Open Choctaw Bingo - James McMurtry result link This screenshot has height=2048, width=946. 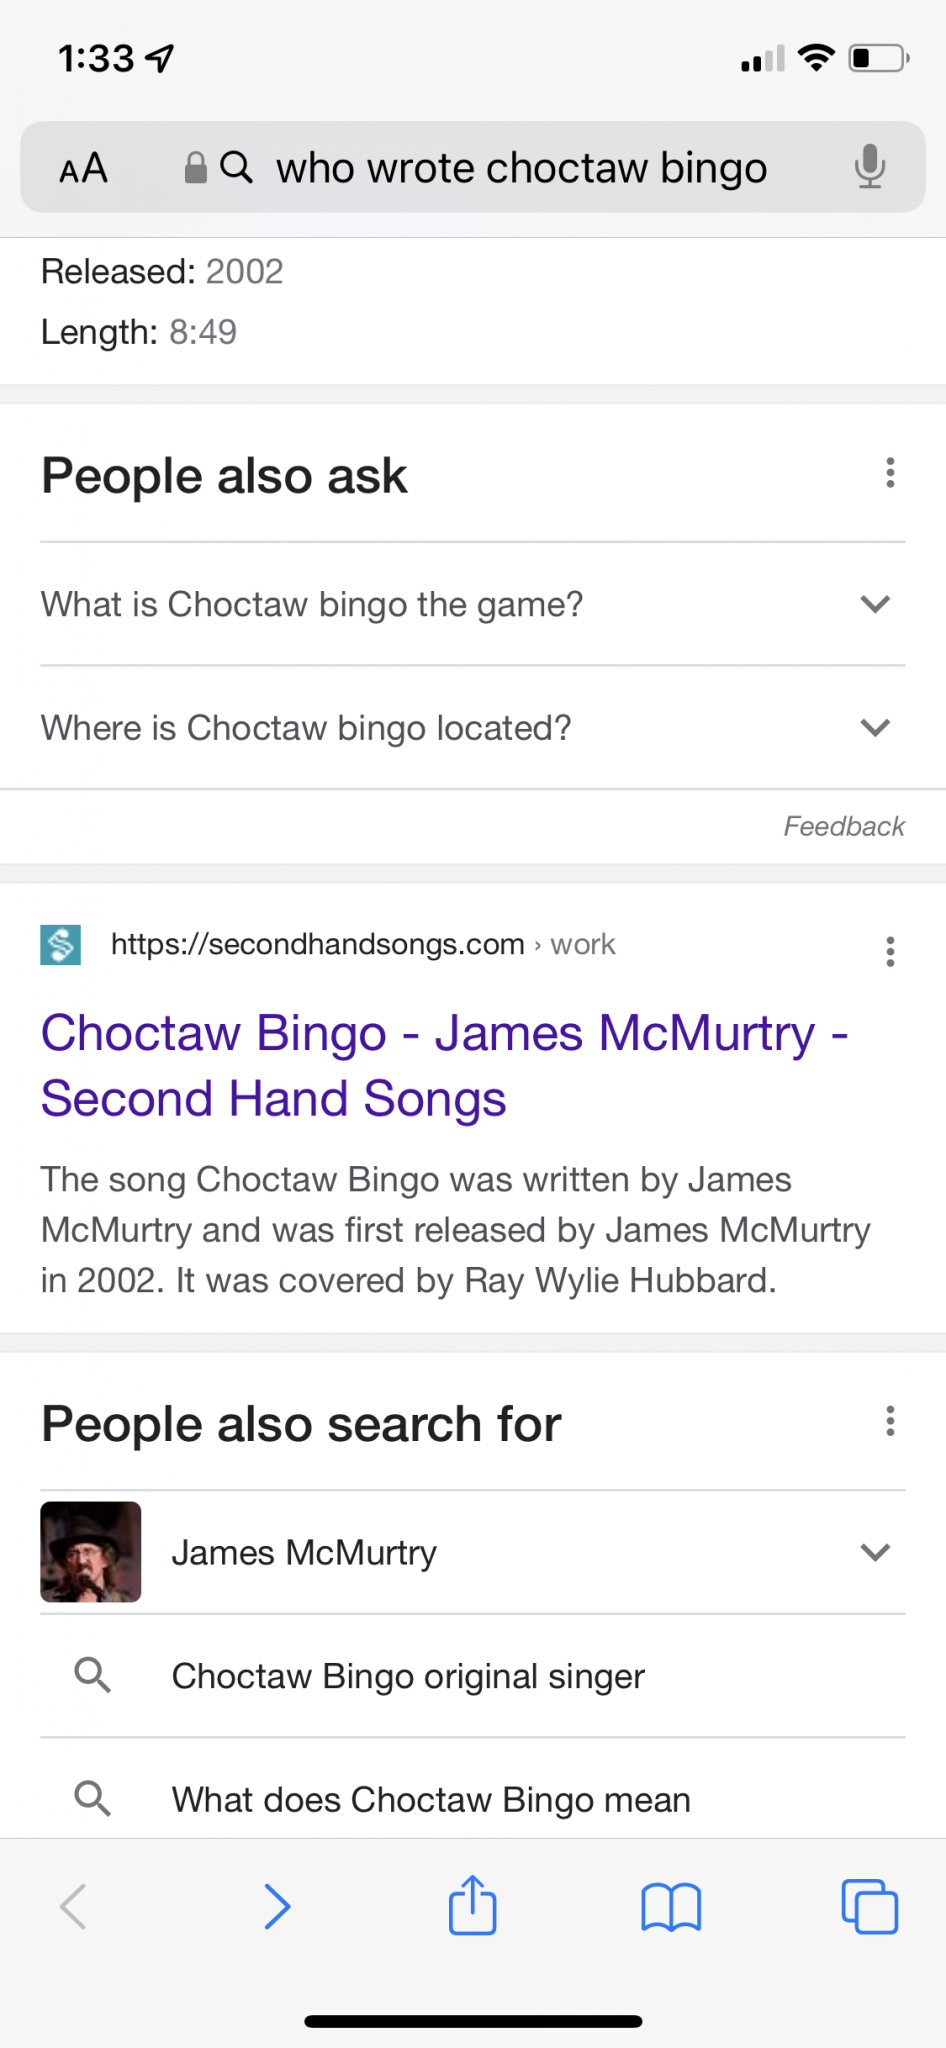click(445, 1066)
